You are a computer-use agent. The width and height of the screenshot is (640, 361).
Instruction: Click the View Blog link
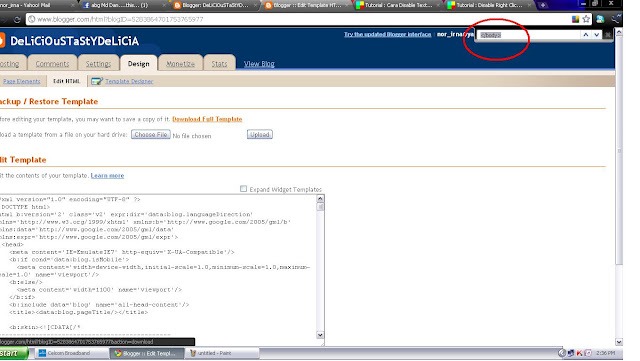(259, 64)
